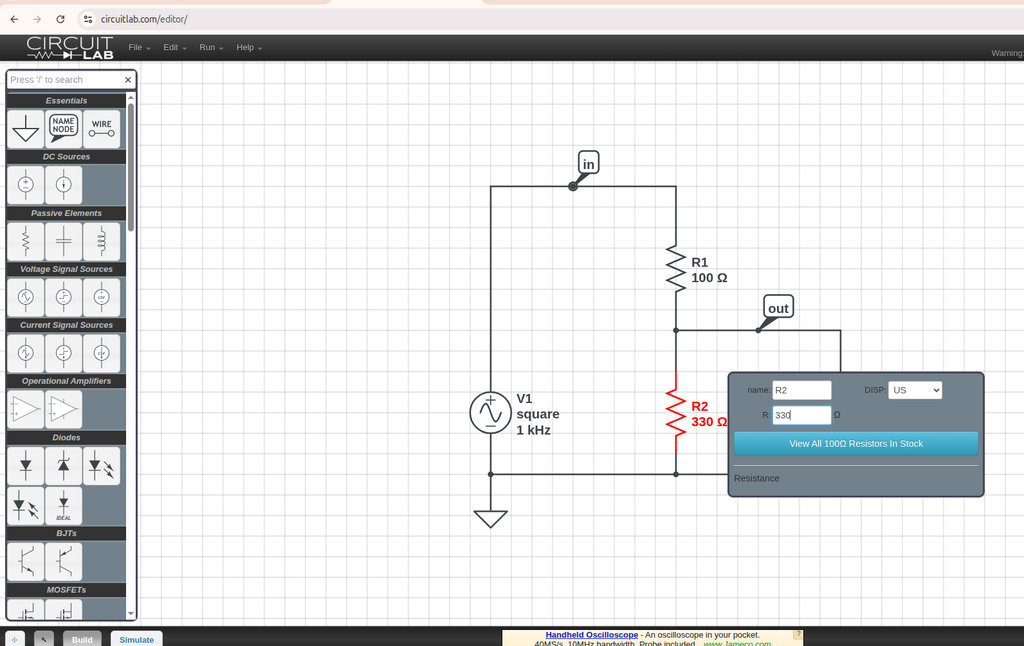The image size is (1024, 646).
Task: Select the inductor component icon
Action: tap(101, 241)
